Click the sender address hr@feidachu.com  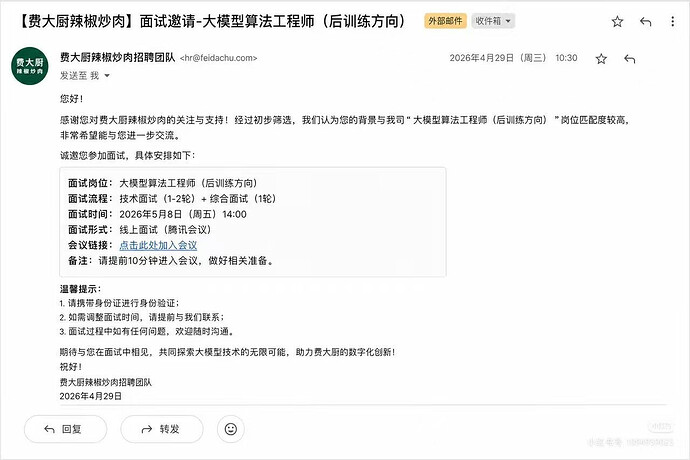pyautogui.click(x=219, y=58)
